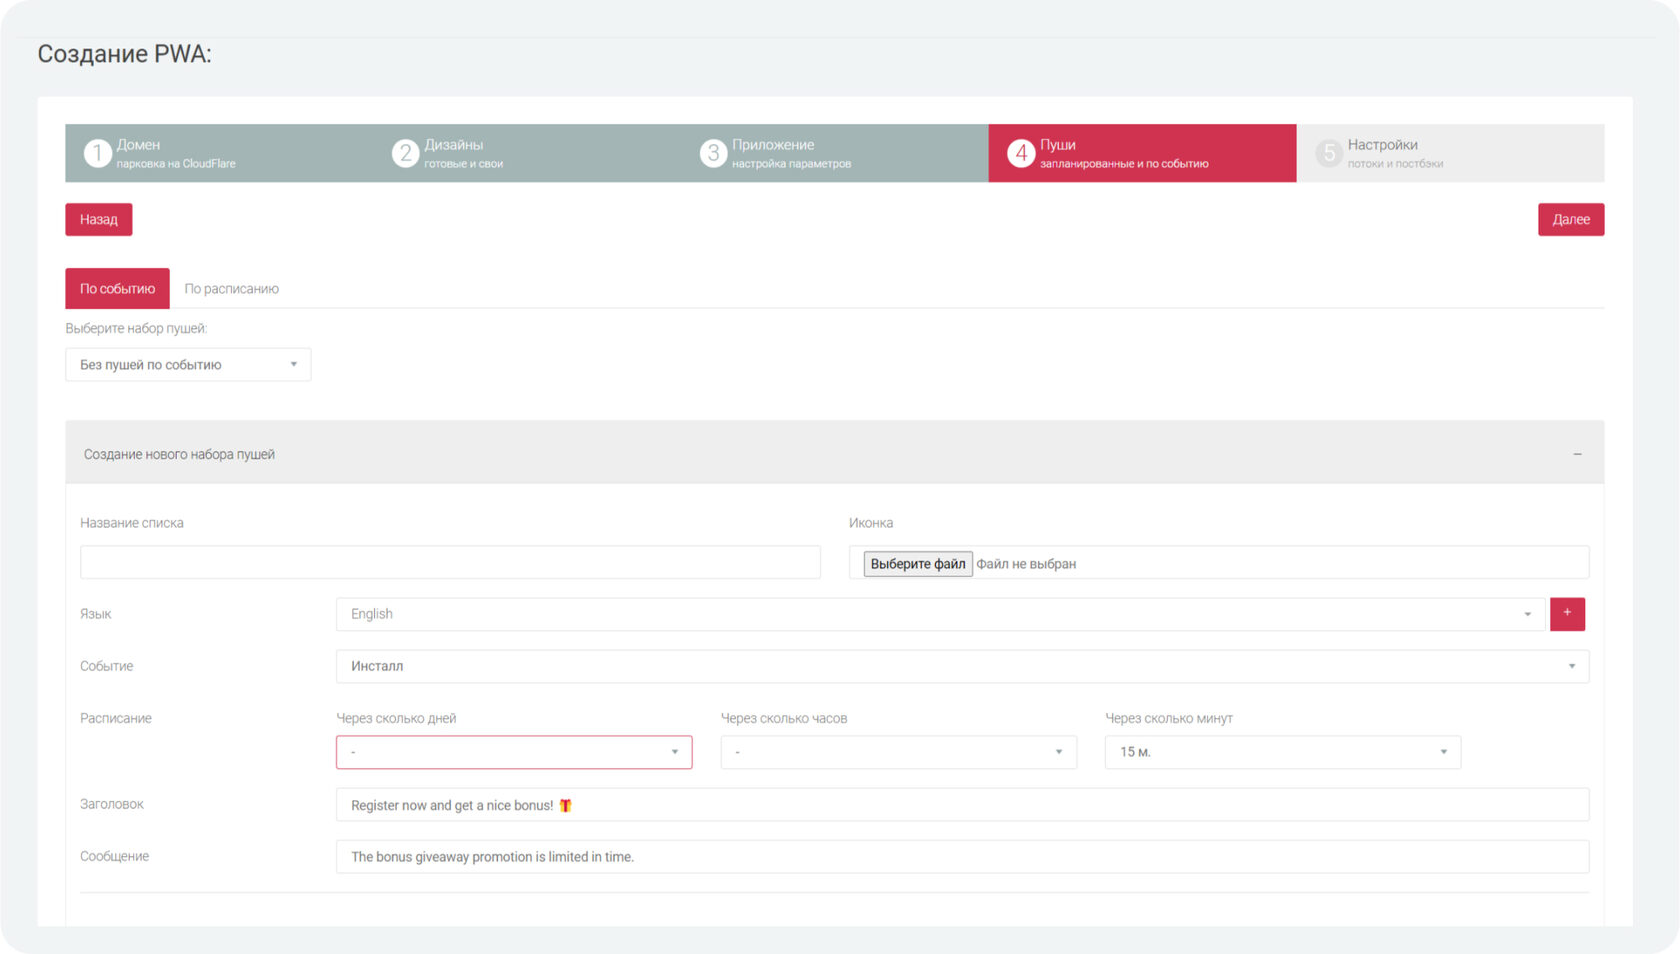Click the step 2 Дизайны number icon
Viewport: 1680px width, 954px height.
405,153
